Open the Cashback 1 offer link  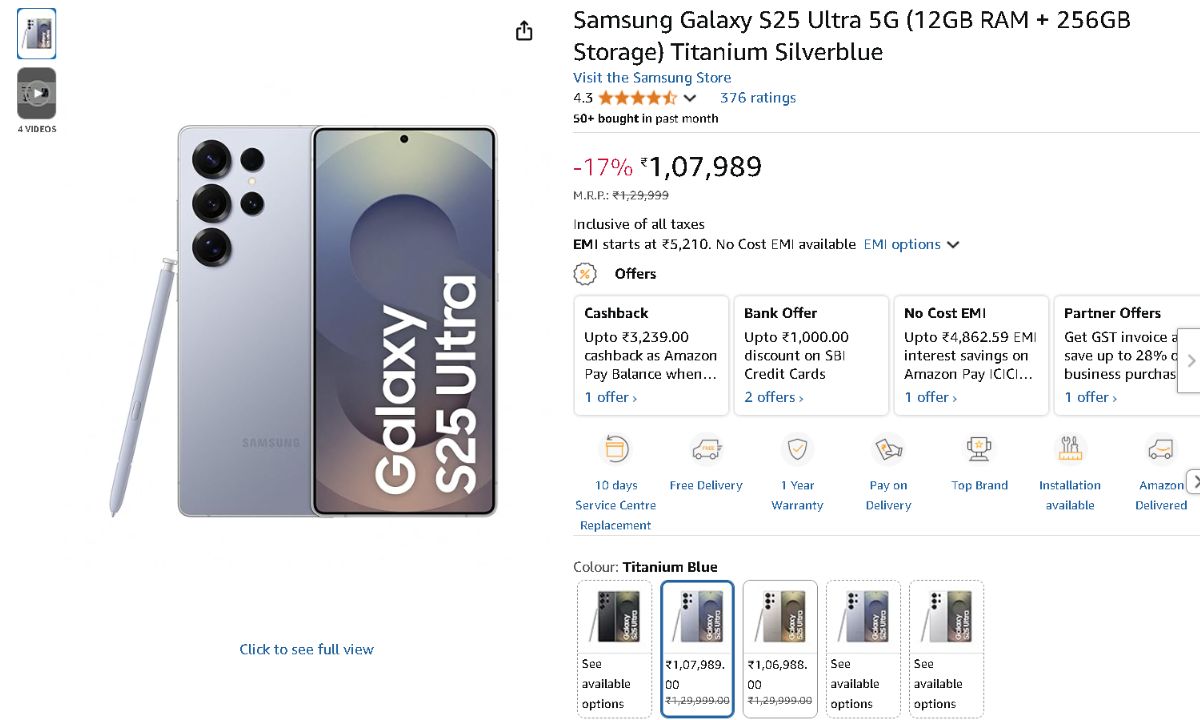click(611, 398)
